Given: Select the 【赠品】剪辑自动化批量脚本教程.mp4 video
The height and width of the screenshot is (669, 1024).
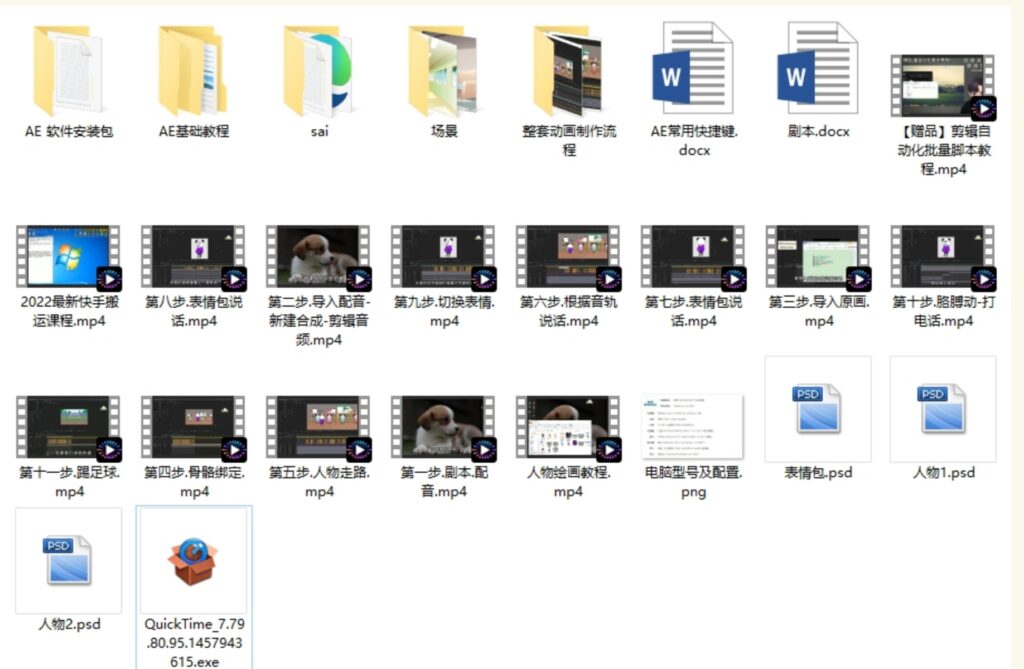Looking at the screenshot, I should pos(943,87).
